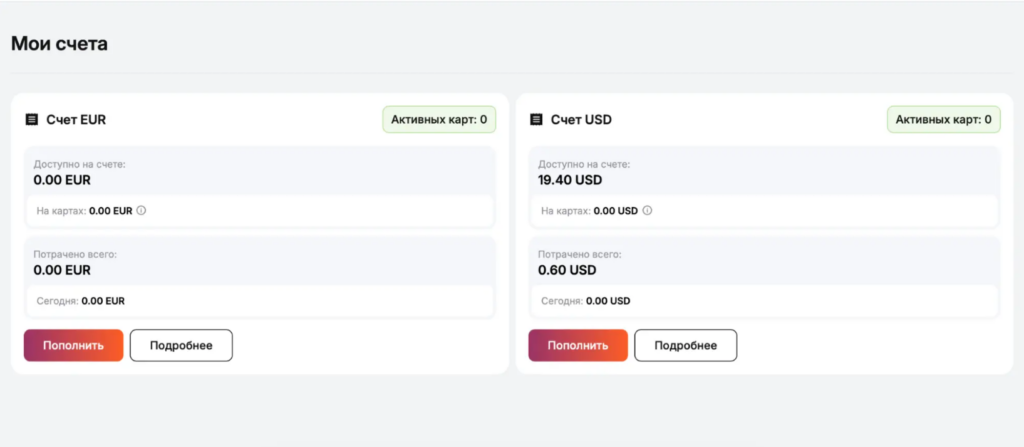Select the Счет EUR title
The width and height of the screenshot is (1024, 447).
(x=76, y=120)
